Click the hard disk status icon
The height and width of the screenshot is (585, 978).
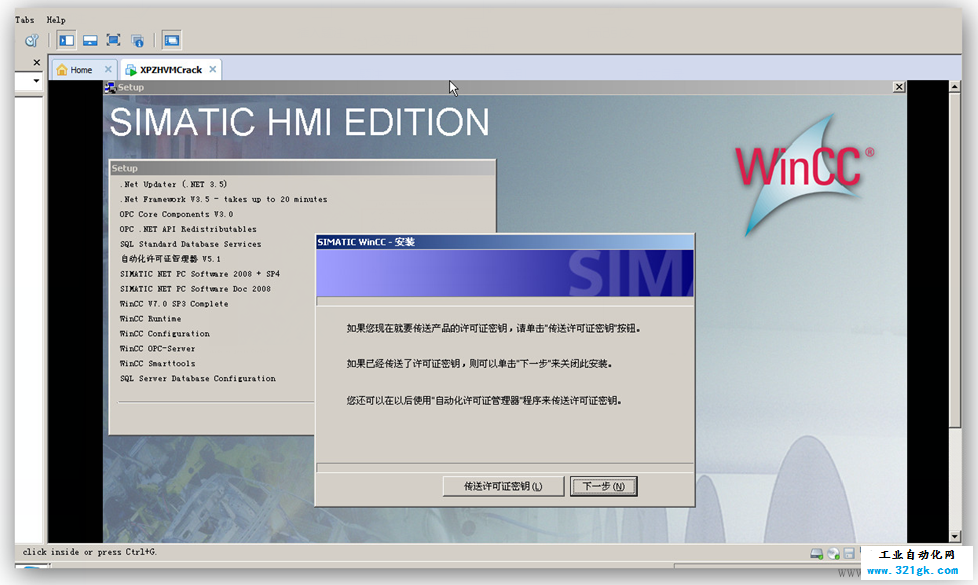coord(816,553)
